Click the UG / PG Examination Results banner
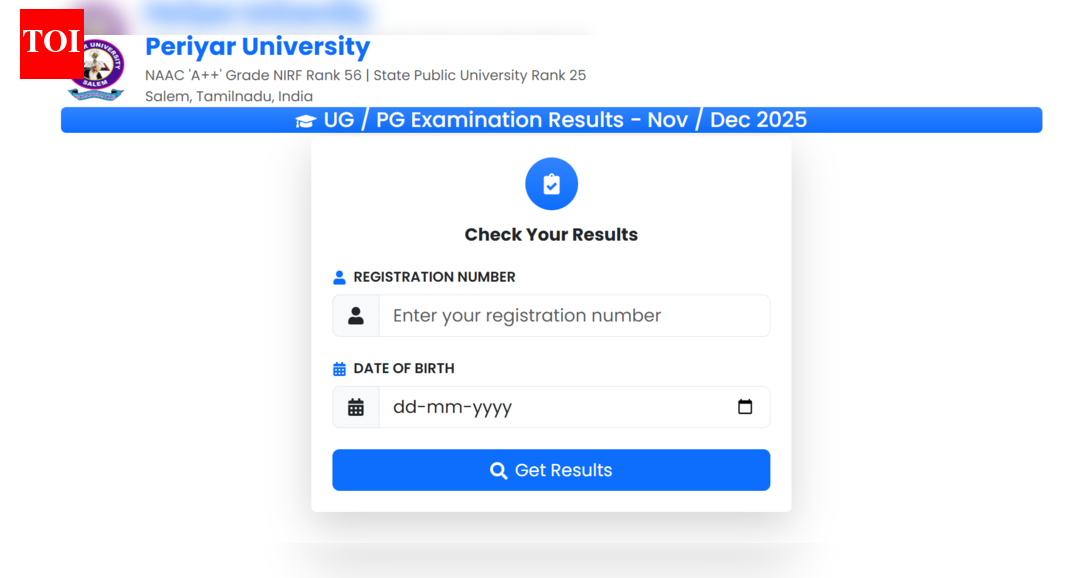Image resolution: width=1070 pixels, height=578 pixels. click(x=551, y=119)
